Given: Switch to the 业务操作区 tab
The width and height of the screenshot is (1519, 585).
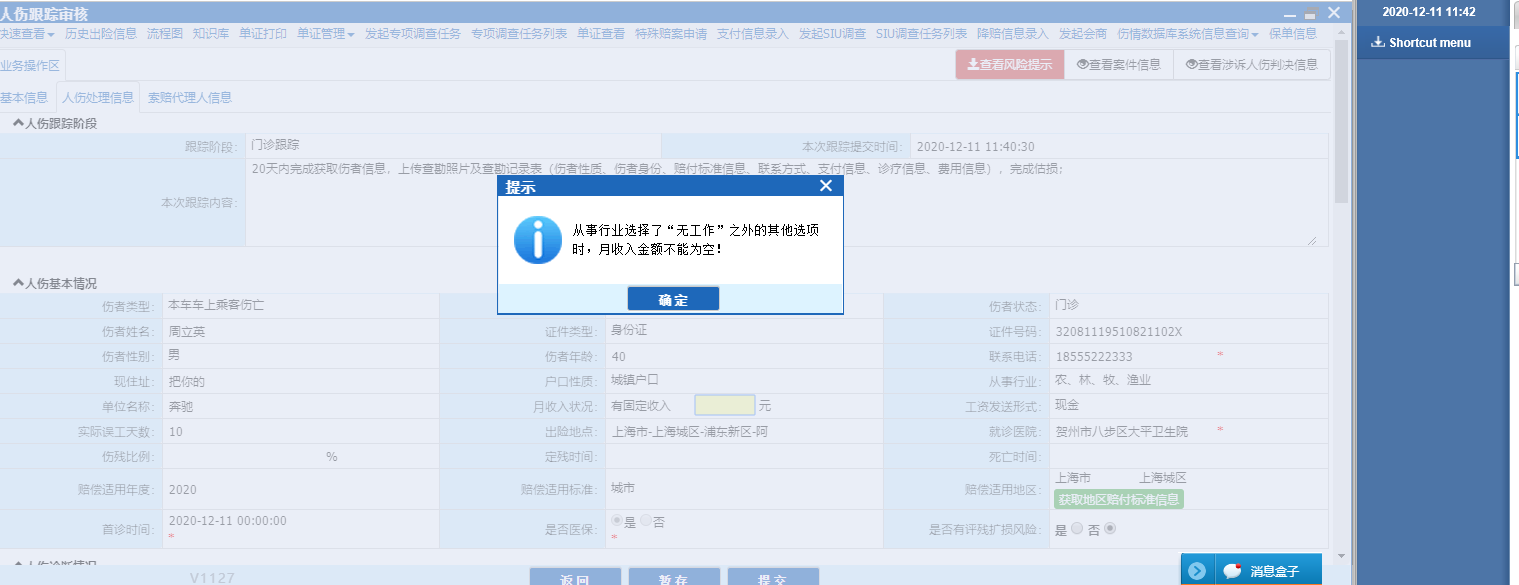Looking at the screenshot, I should tap(30, 65).
